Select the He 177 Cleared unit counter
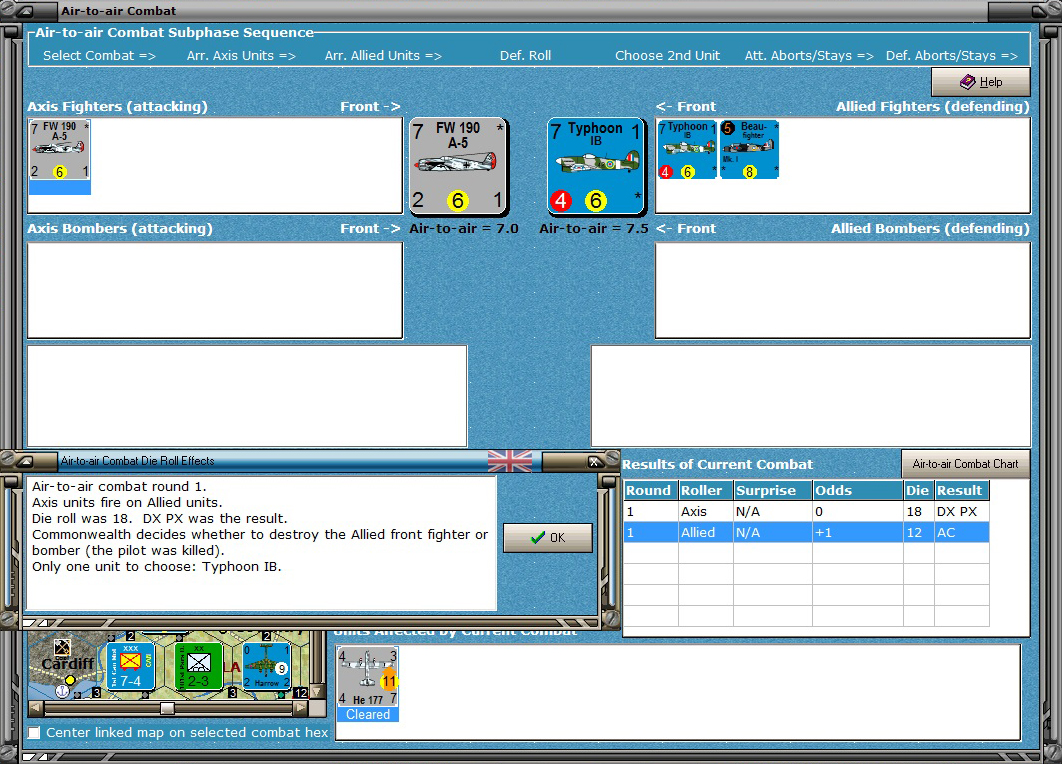The image size is (1062, 764). (x=368, y=684)
